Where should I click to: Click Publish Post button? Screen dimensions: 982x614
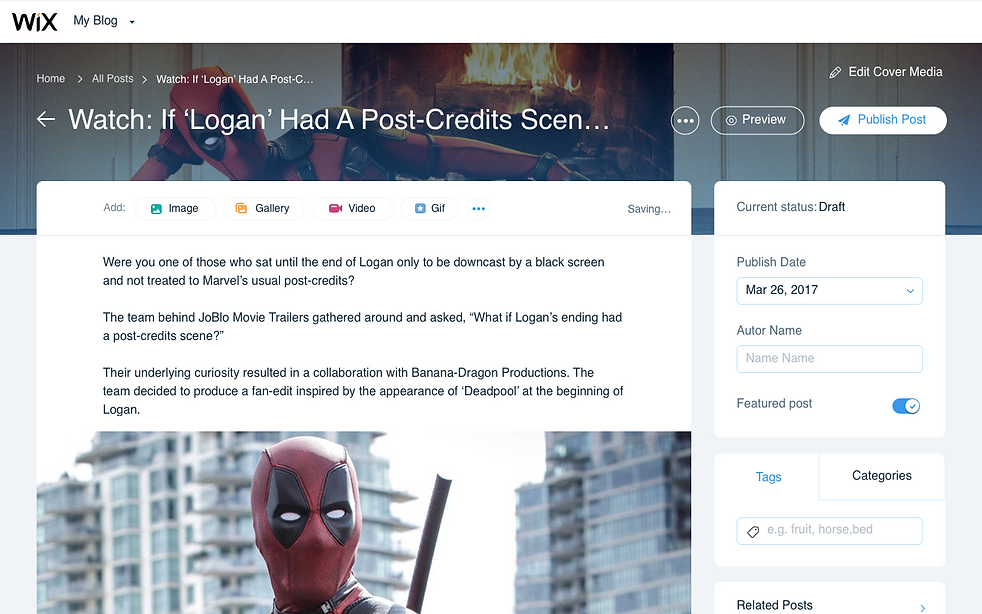[x=882, y=120]
